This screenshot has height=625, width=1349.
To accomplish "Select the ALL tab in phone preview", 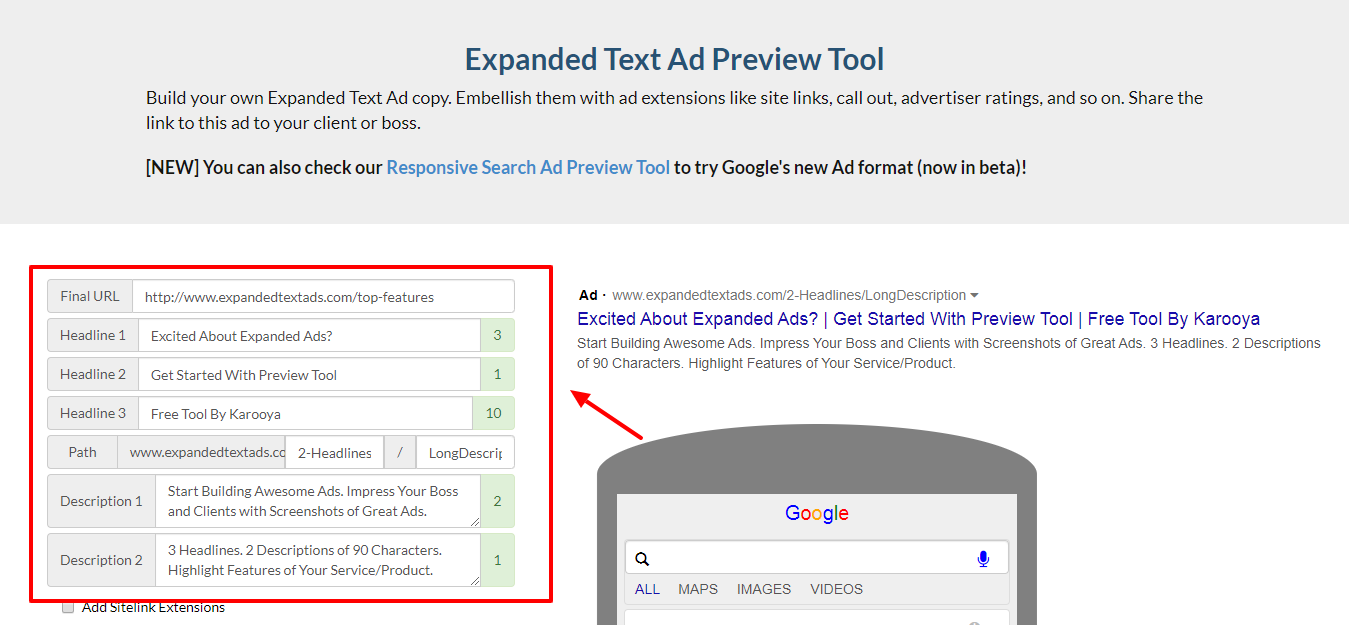I will click(647, 589).
